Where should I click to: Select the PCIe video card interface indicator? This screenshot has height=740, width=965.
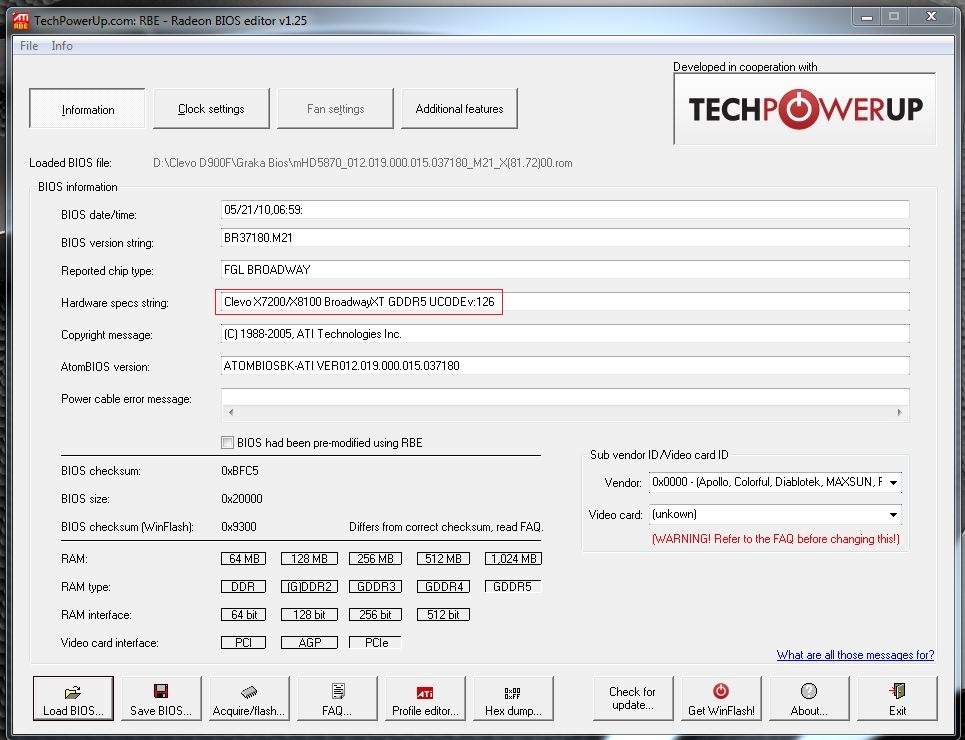[375, 643]
